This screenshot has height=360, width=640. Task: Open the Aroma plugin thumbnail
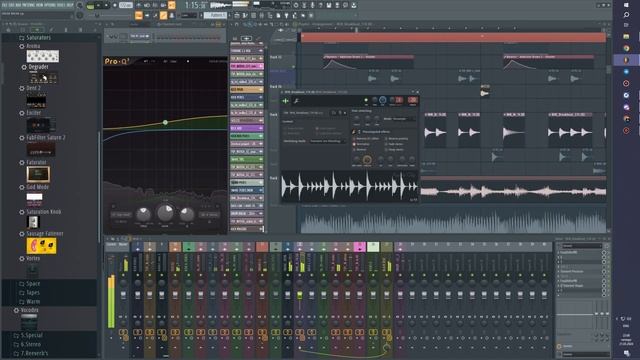pyautogui.click(x=42, y=56)
